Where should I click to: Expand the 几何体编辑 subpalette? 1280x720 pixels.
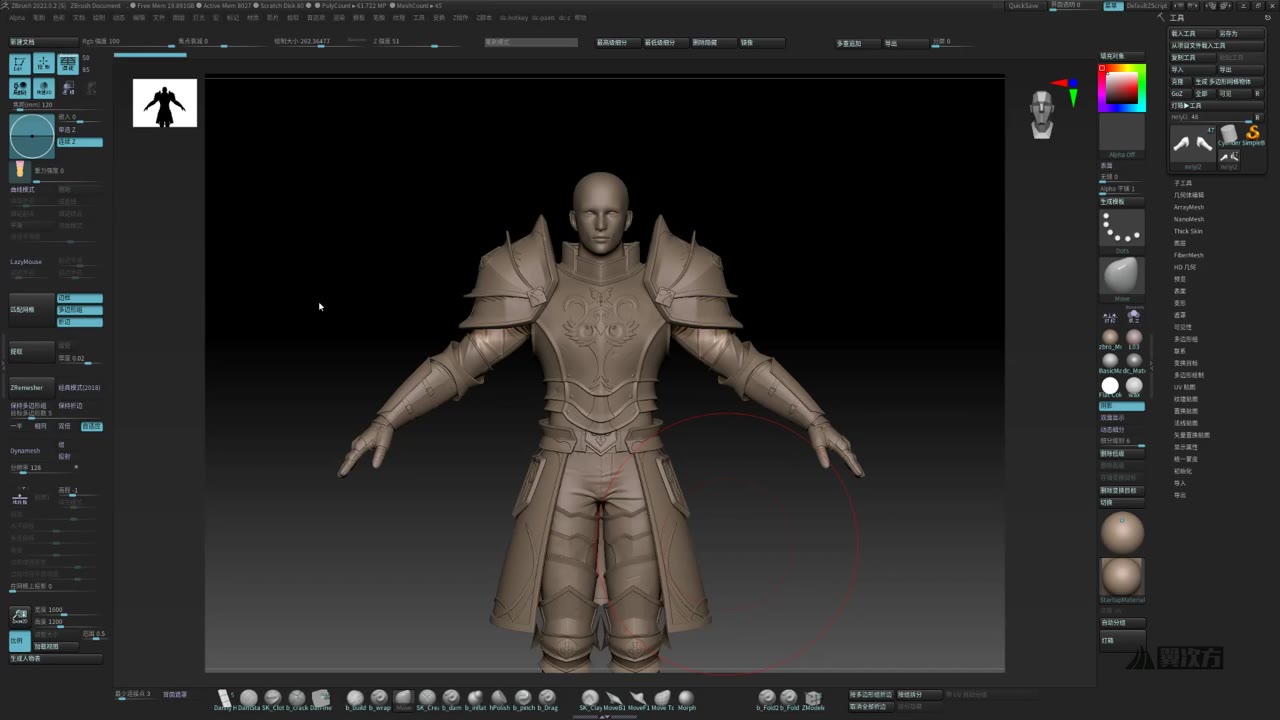point(1189,195)
